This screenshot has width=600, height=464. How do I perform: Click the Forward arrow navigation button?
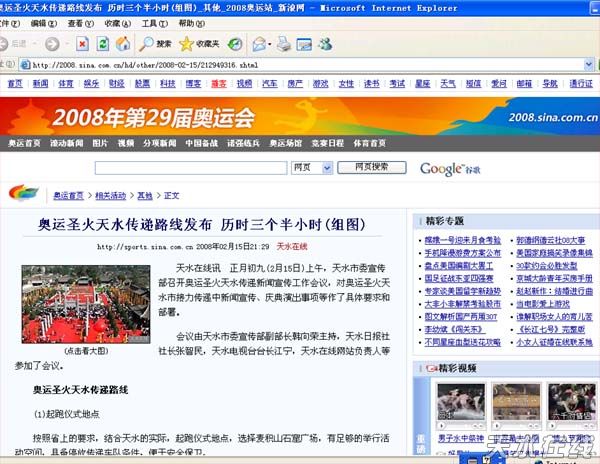(51, 44)
